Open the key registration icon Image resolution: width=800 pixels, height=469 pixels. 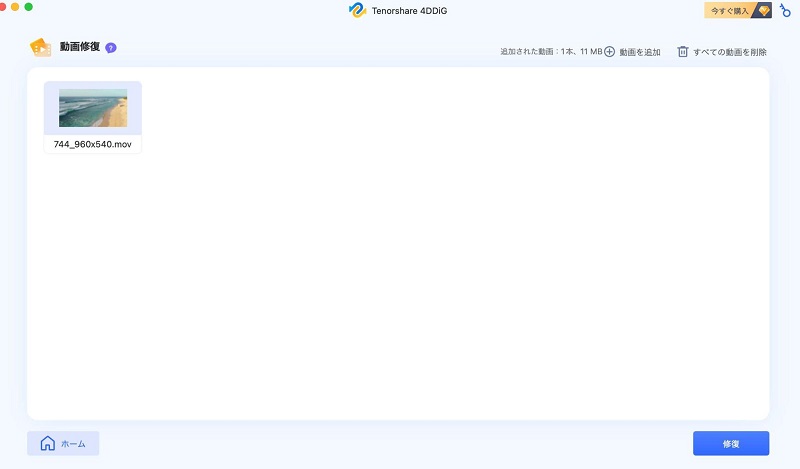785,10
